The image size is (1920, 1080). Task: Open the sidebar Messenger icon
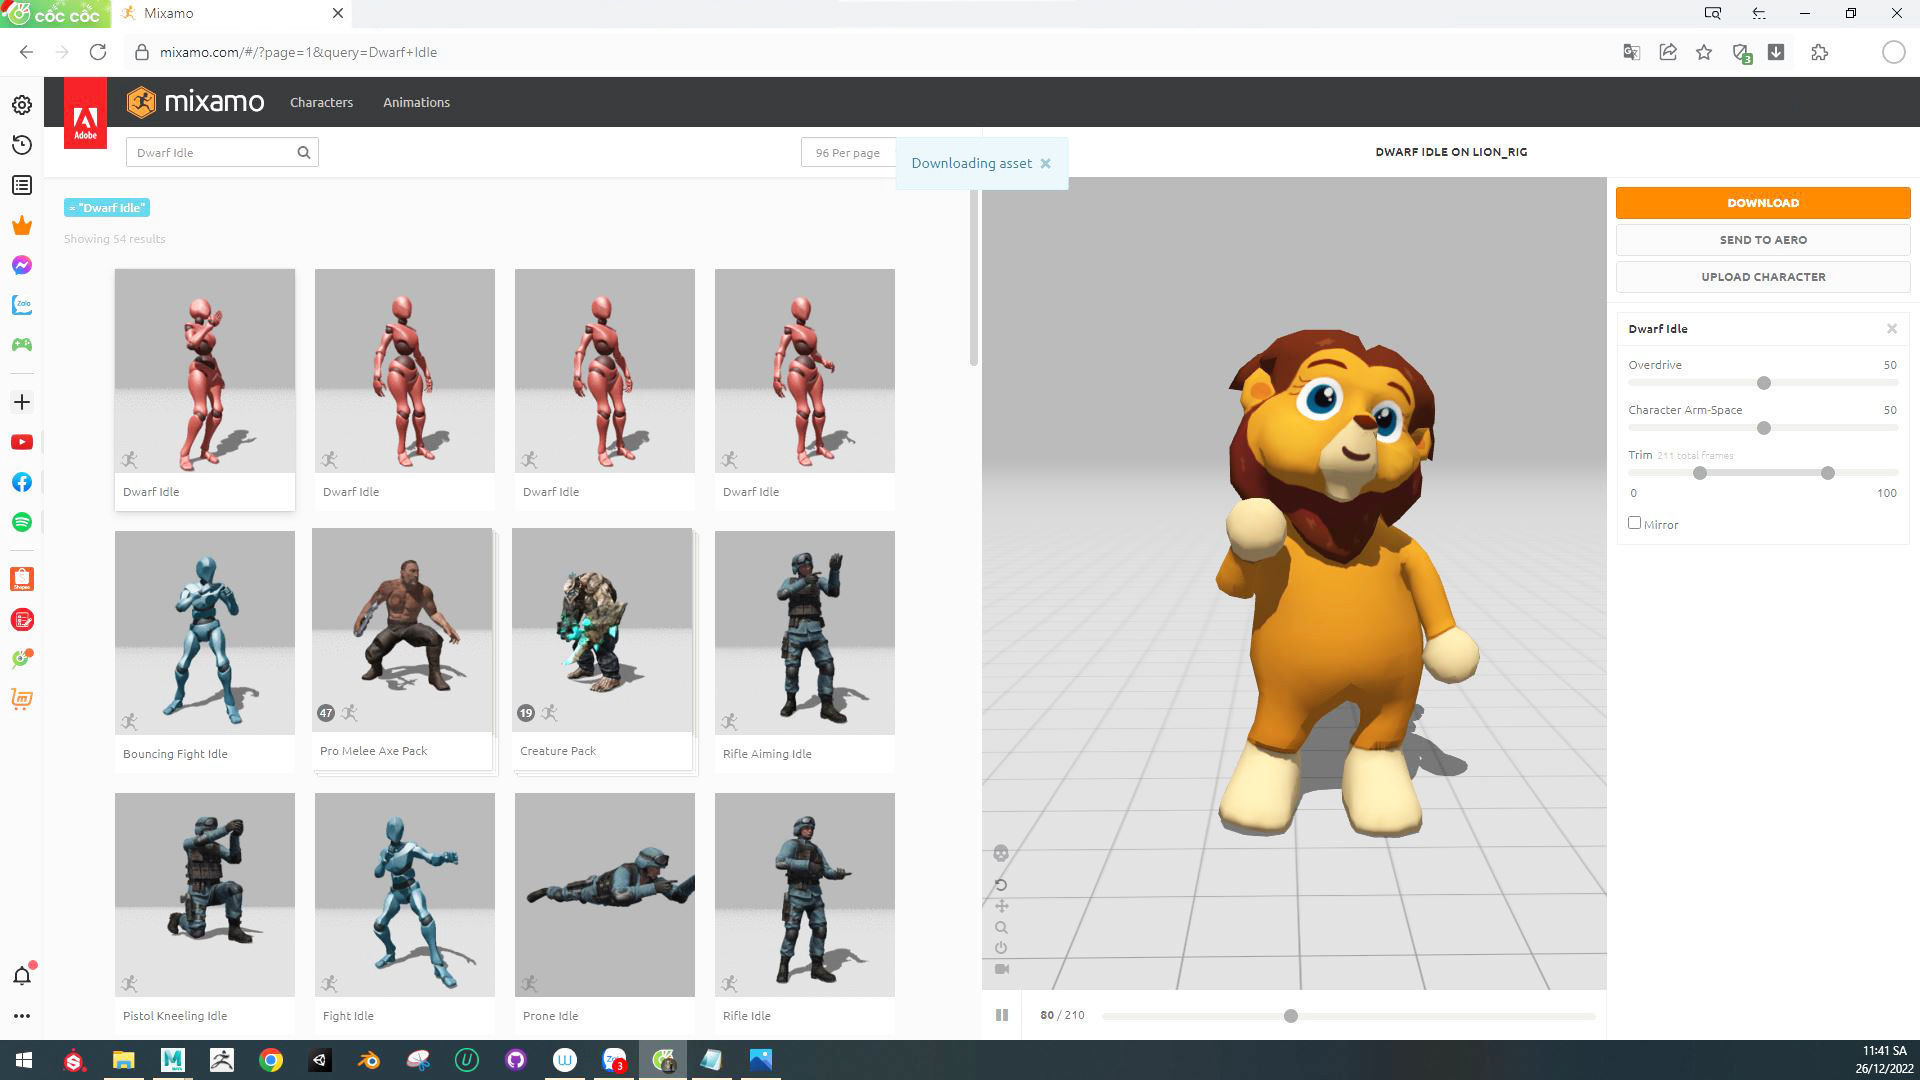tap(22, 265)
